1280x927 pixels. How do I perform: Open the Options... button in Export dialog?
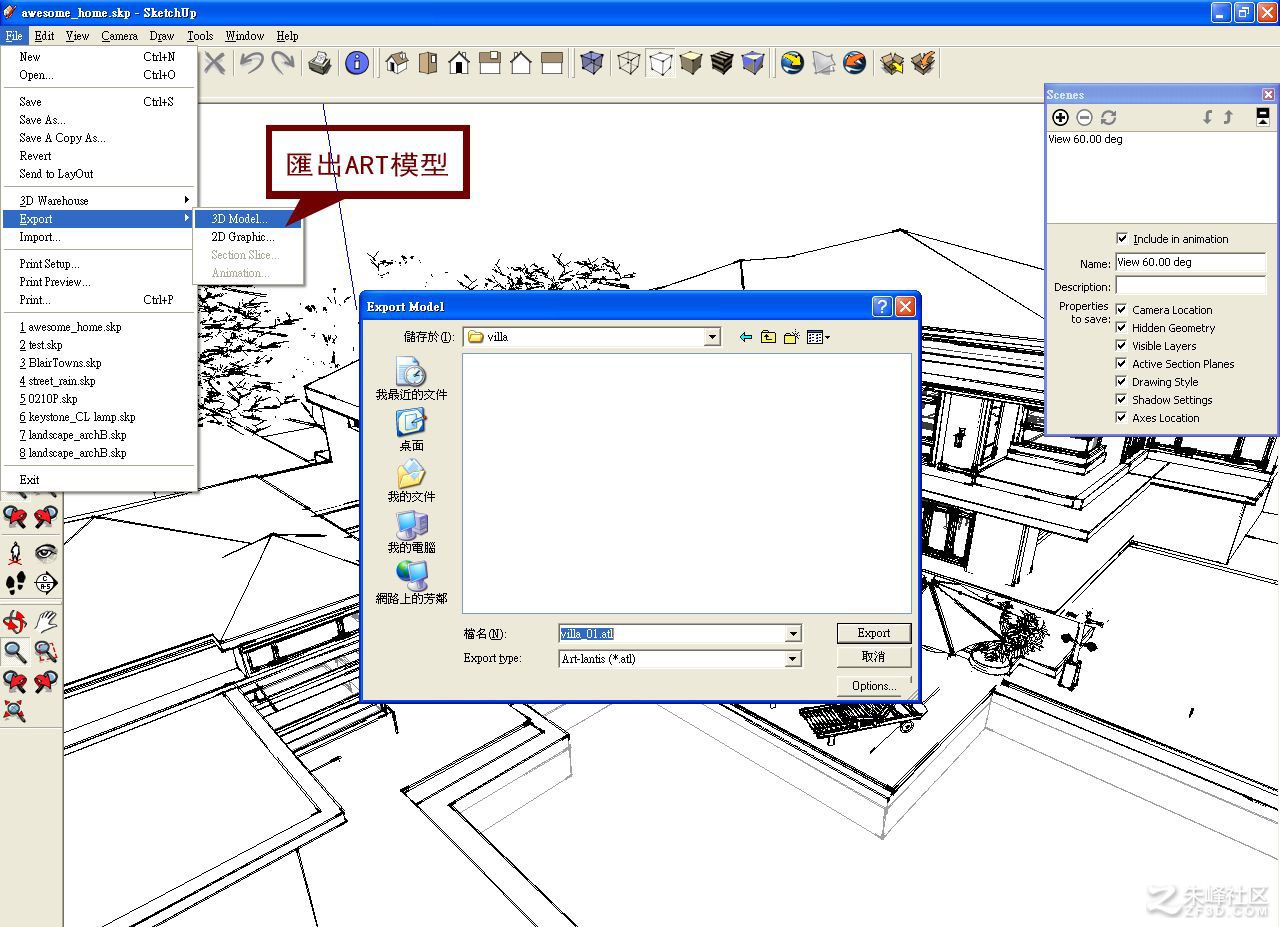tap(874, 686)
